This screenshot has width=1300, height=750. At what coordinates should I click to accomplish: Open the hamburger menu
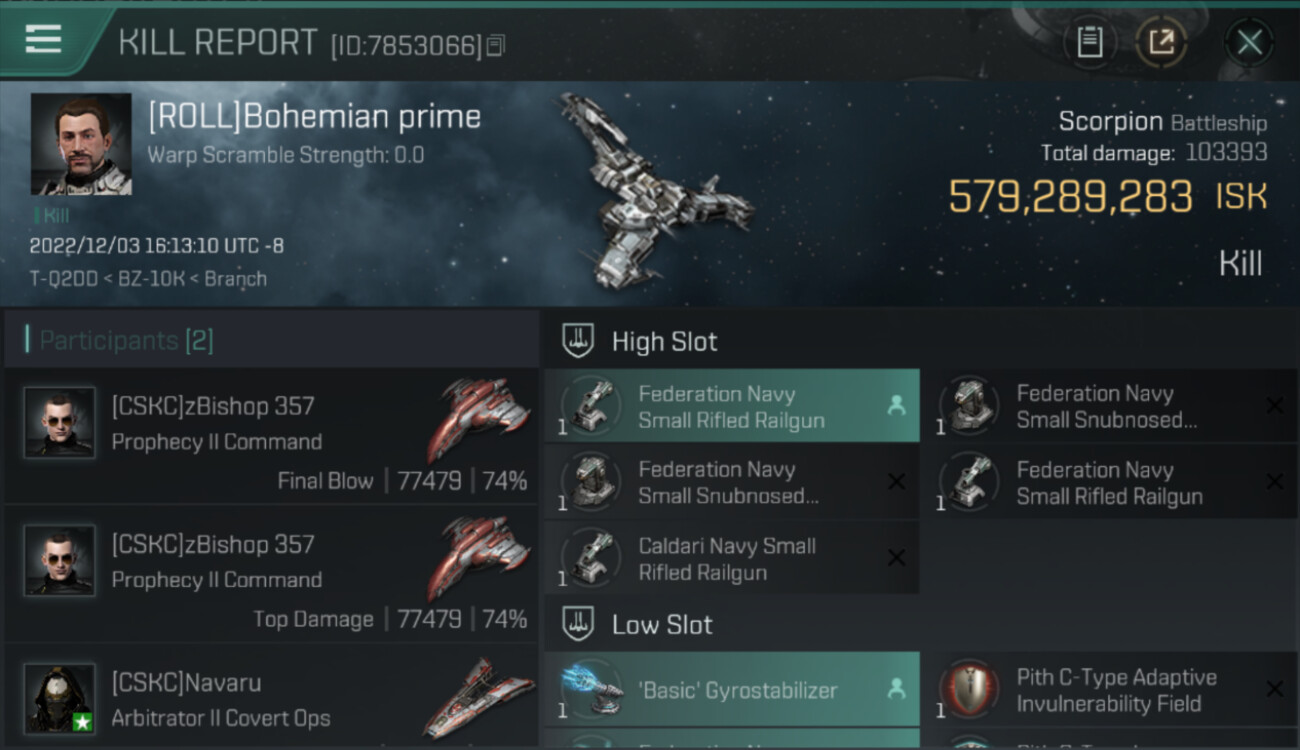click(43, 40)
